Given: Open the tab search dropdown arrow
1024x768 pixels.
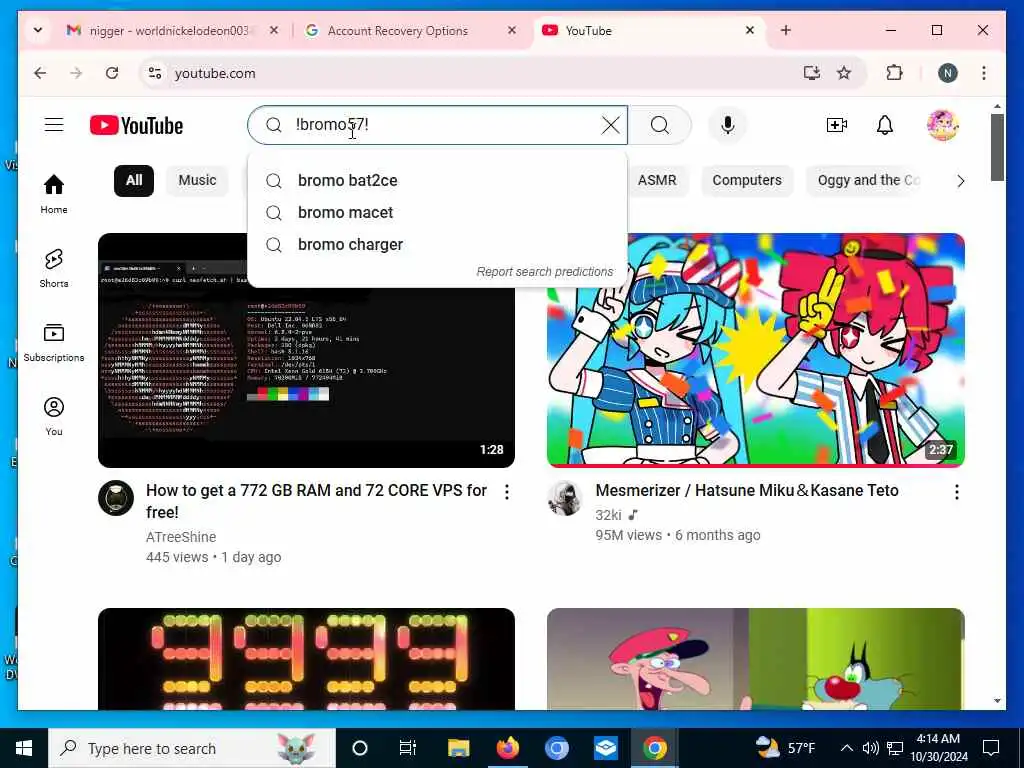Looking at the screenshot, I should (x=38, y=30).
